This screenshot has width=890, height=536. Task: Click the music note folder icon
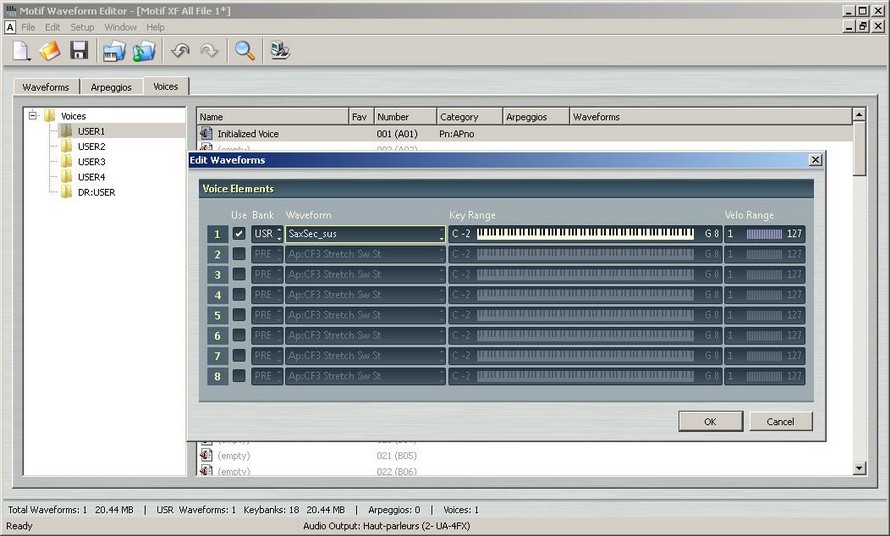click(145, 51)
